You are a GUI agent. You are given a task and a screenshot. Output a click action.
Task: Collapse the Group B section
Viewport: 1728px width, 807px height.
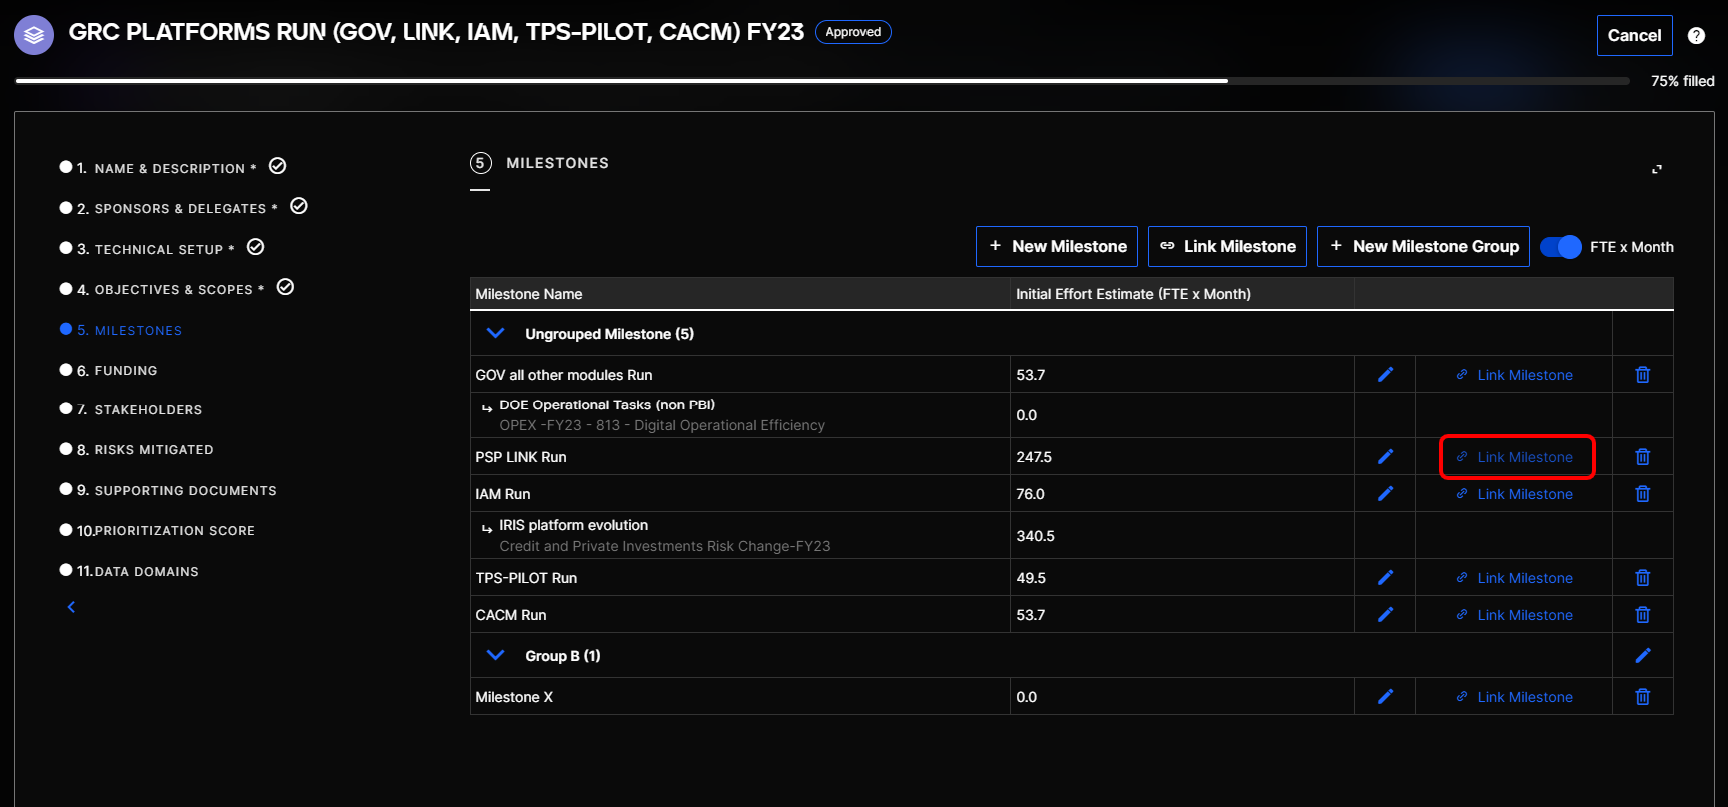(x=495, y=656)
